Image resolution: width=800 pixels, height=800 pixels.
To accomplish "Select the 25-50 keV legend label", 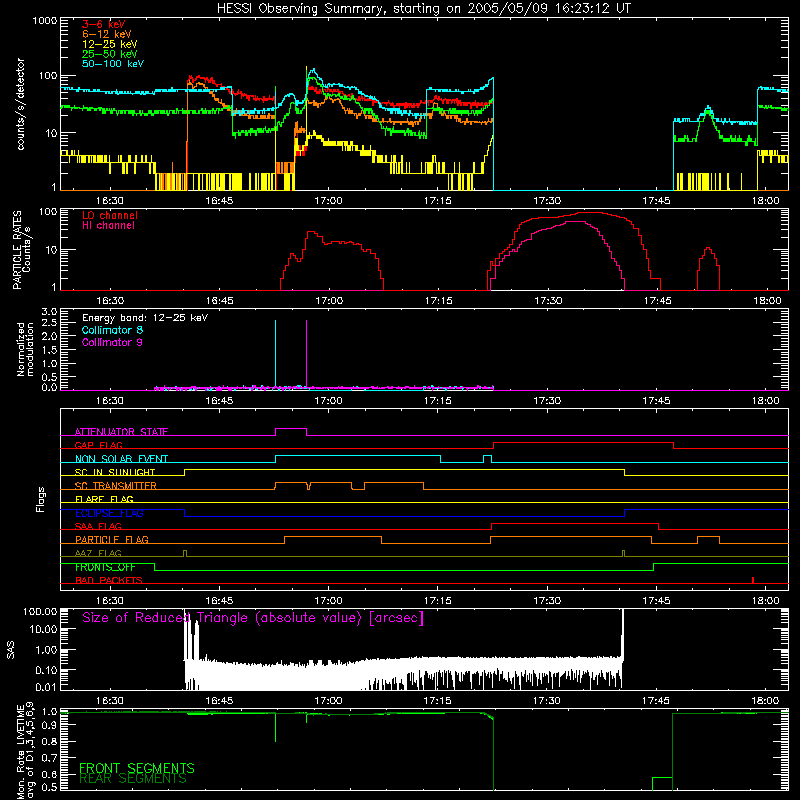I will 110,54.
